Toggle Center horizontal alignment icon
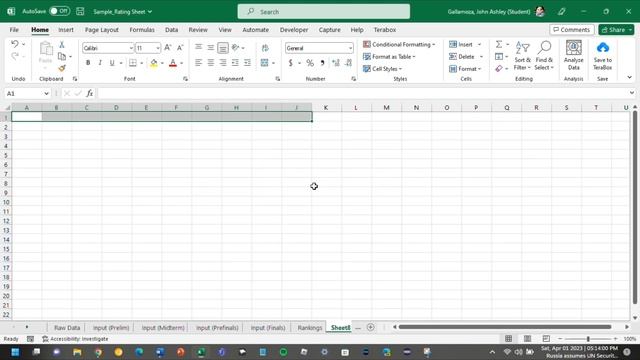640x360 pixels. (211, 63)
